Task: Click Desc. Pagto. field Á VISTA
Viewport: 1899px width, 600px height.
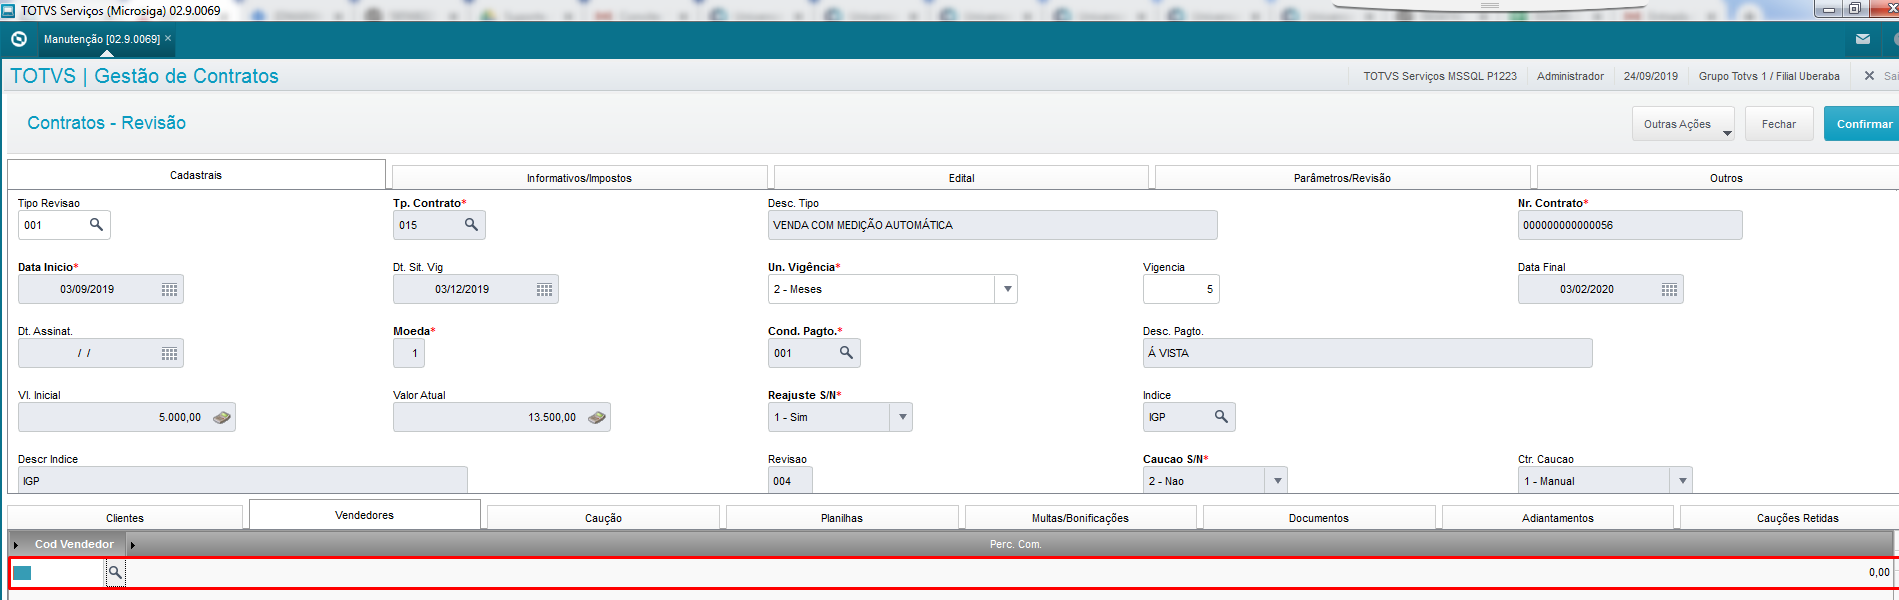Action: (1368, 353)
